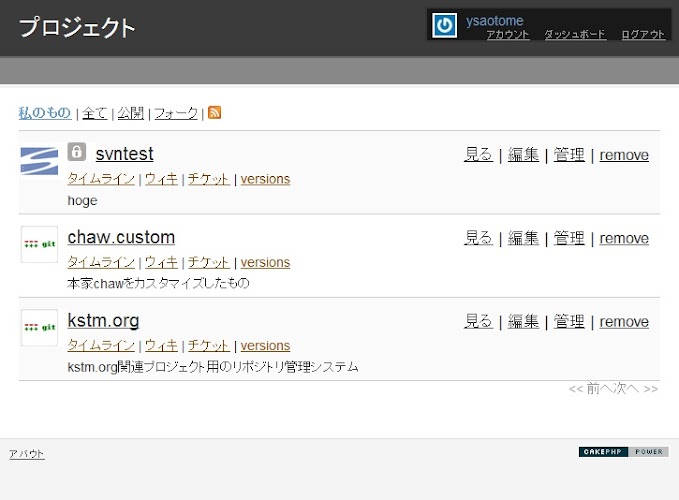Select the 公開 filter tab

130,113
